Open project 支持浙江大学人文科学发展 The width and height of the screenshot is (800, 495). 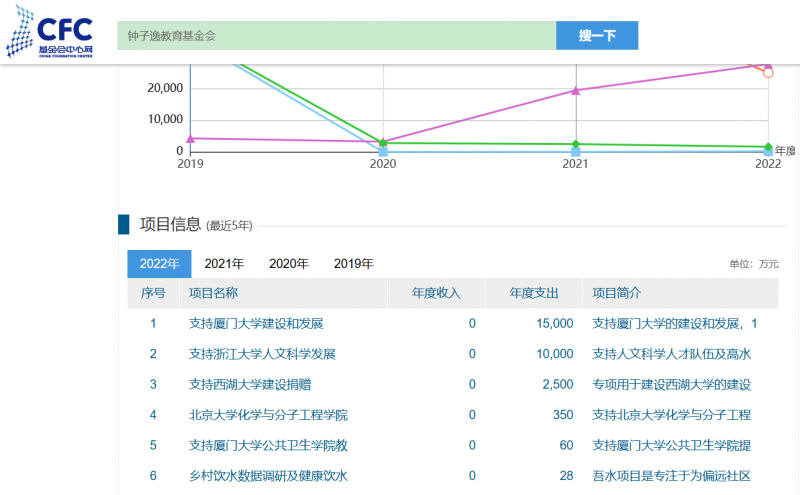[262, 354]
